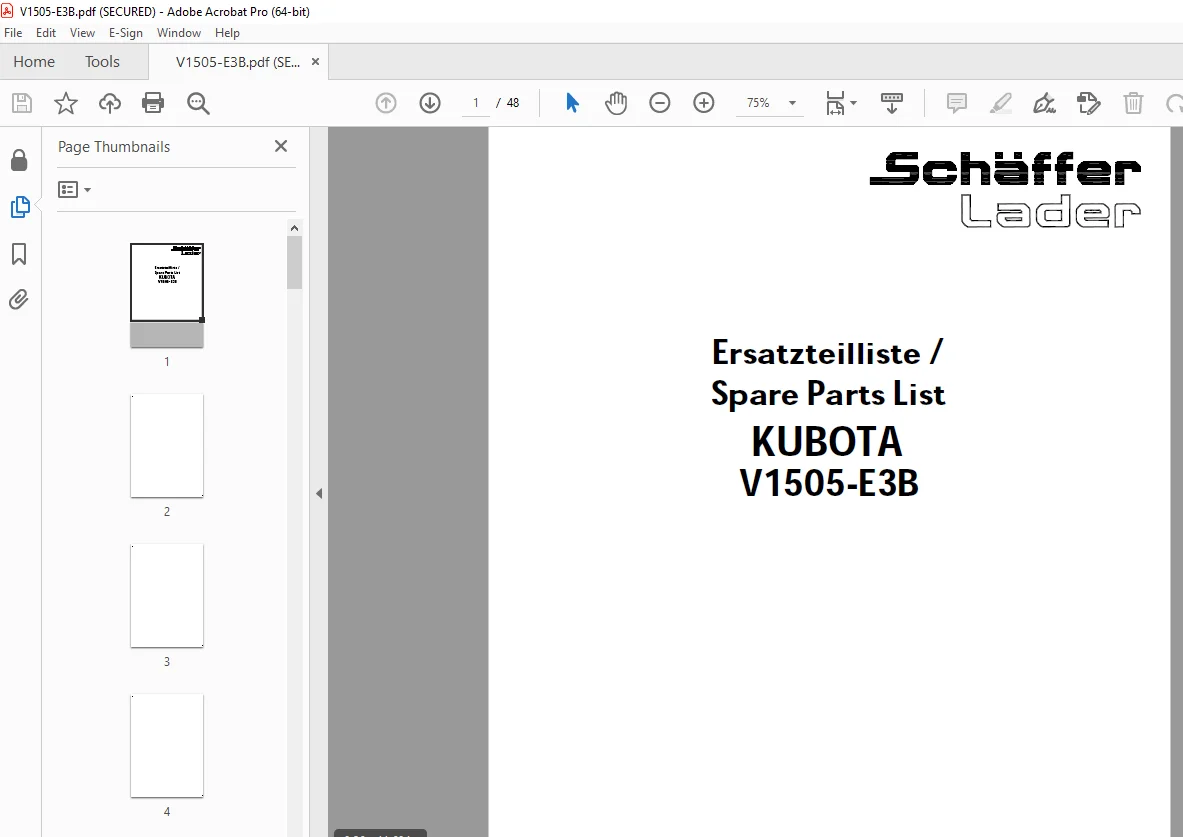Click the thumbnails panel scrollbar thumb
Viewport: 1183px width, 837px height.
coord(294,263)
